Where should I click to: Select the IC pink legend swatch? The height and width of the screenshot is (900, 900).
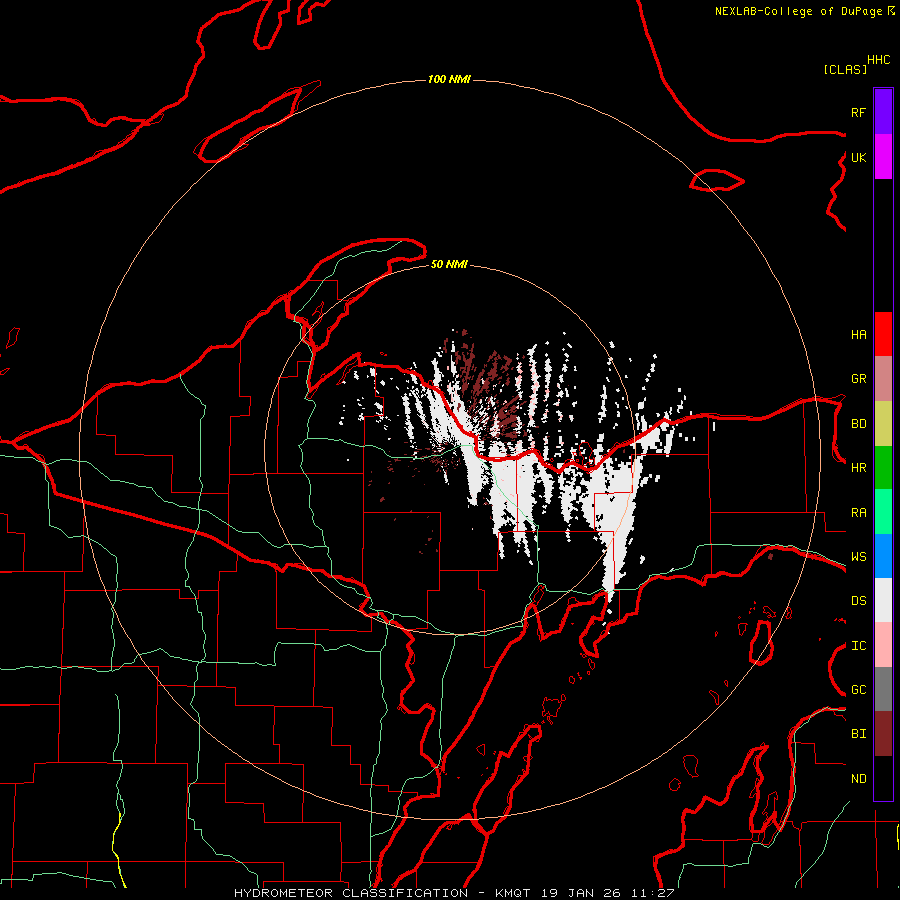(x=883, y=645)
